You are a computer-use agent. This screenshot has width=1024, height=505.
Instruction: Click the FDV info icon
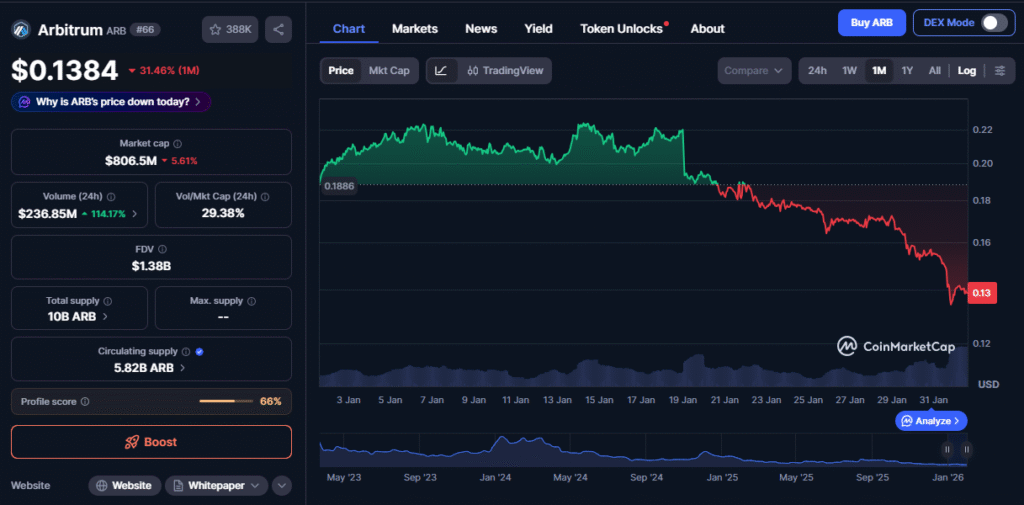[x=162, y=249]
